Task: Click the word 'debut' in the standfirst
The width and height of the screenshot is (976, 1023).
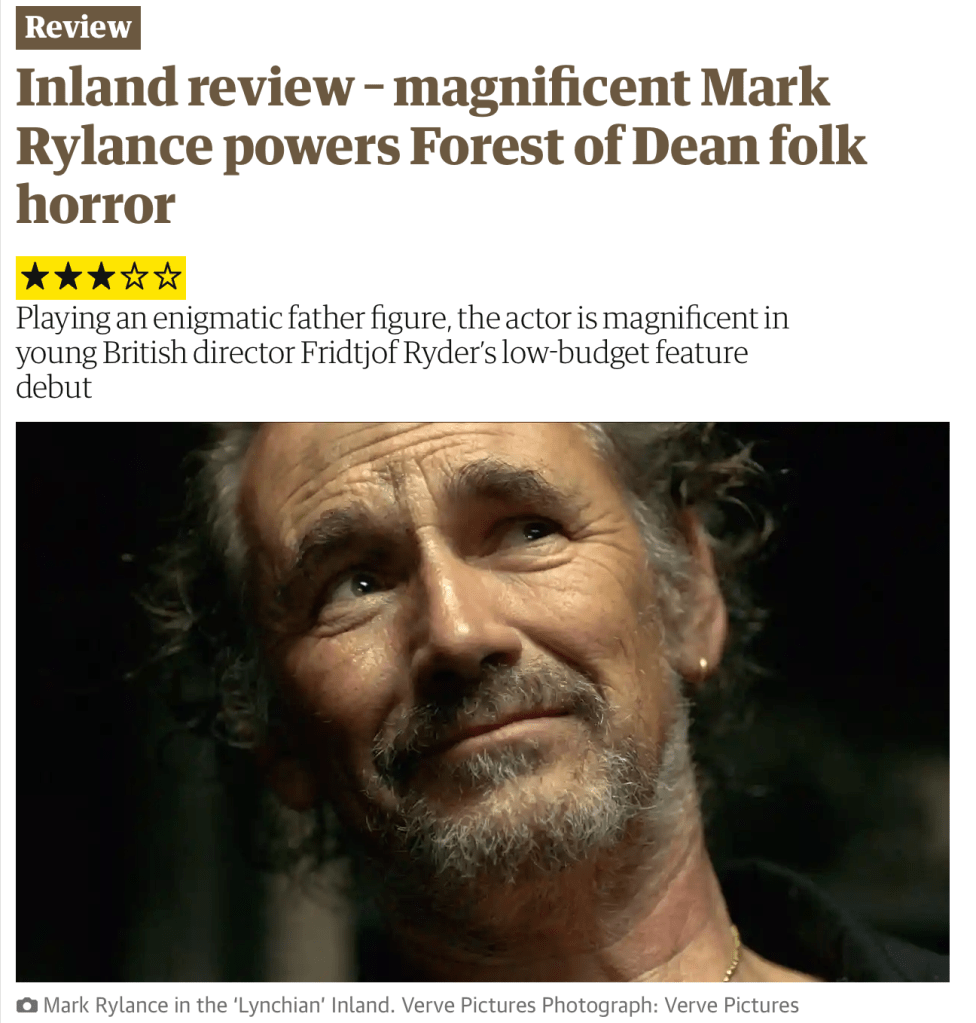Action: coord(54,388)
